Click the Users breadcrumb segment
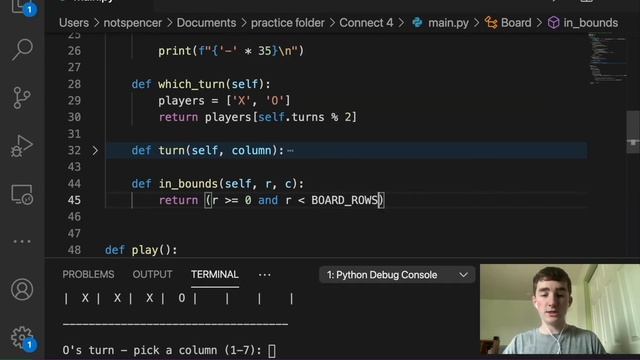640x360 pixels. [74, 23]
